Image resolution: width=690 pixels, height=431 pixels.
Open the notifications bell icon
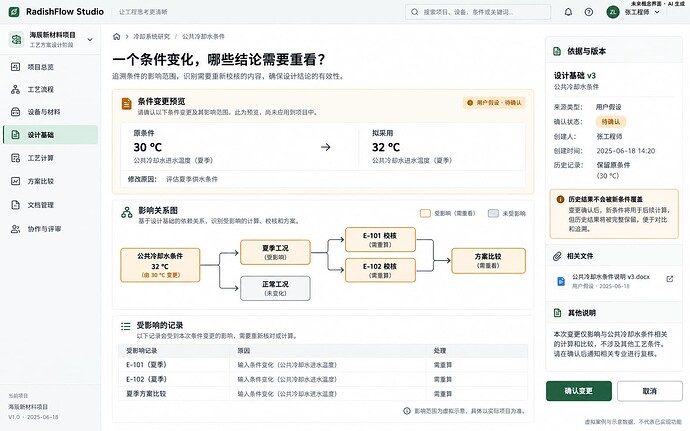568,12
